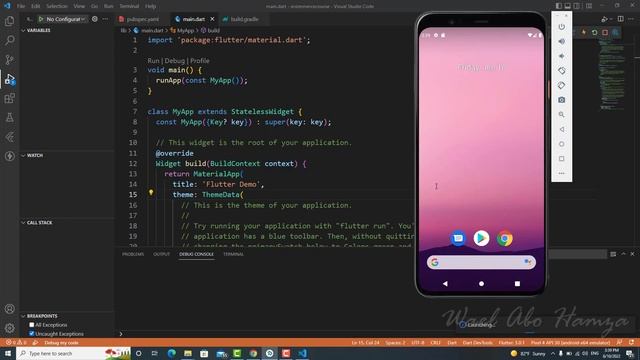Click emulator toolbar Home circle
640x360 pixels.
[562, 144]
